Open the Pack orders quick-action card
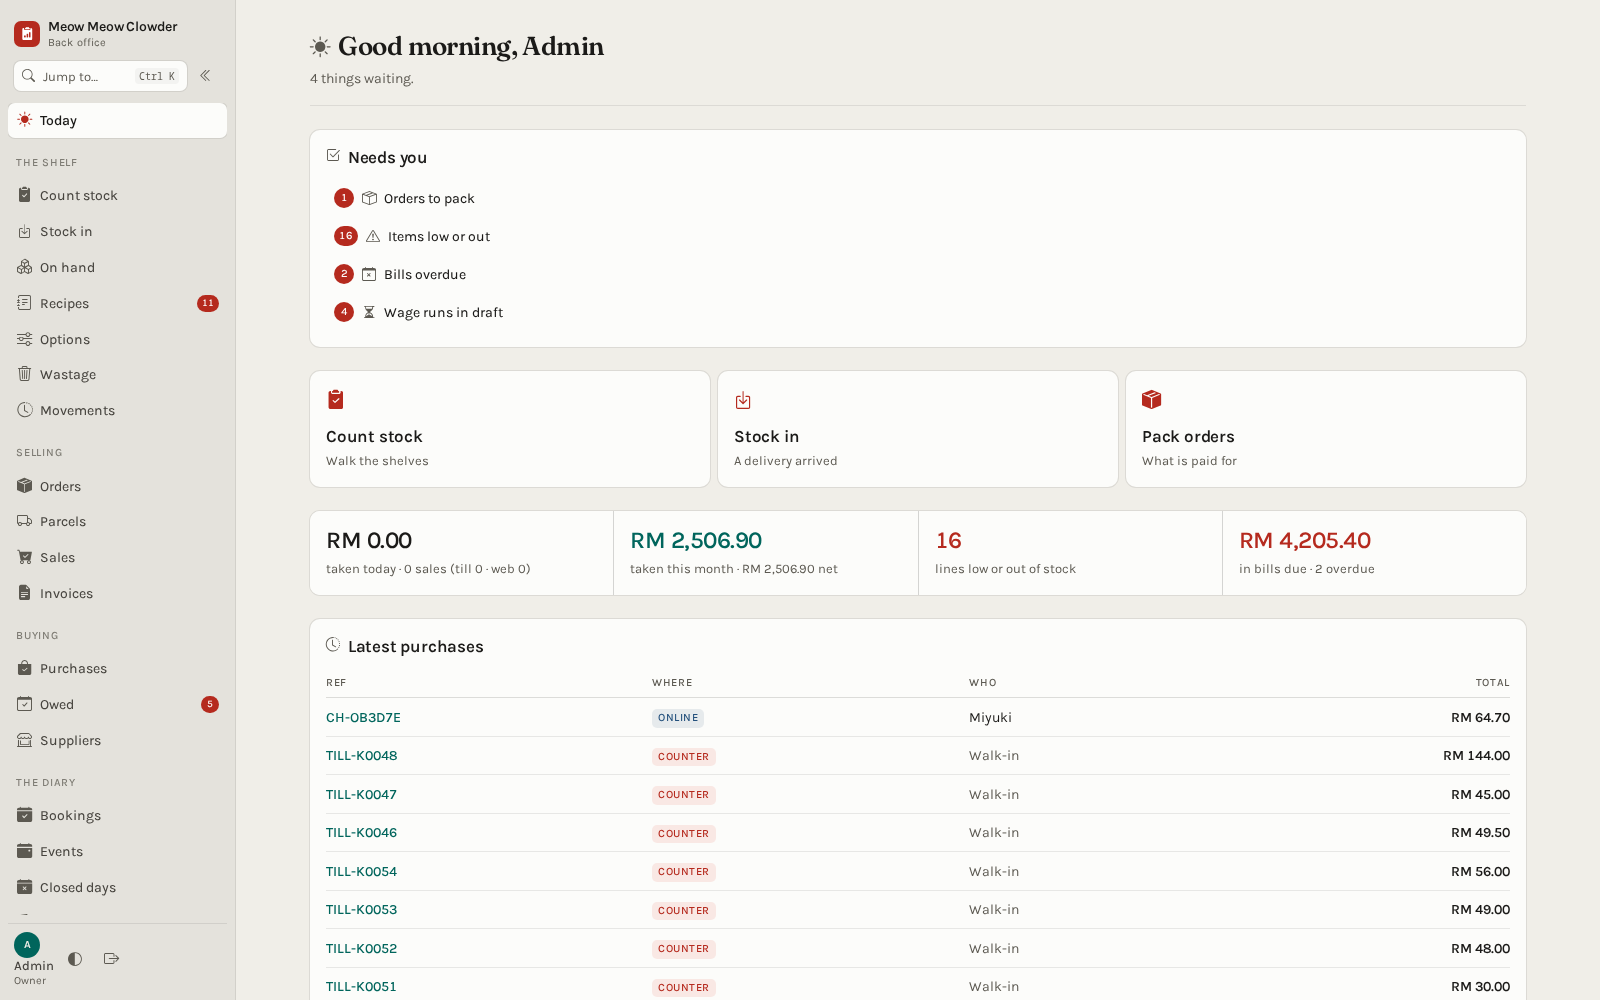The image size is (1600, 1000). 1326,429
